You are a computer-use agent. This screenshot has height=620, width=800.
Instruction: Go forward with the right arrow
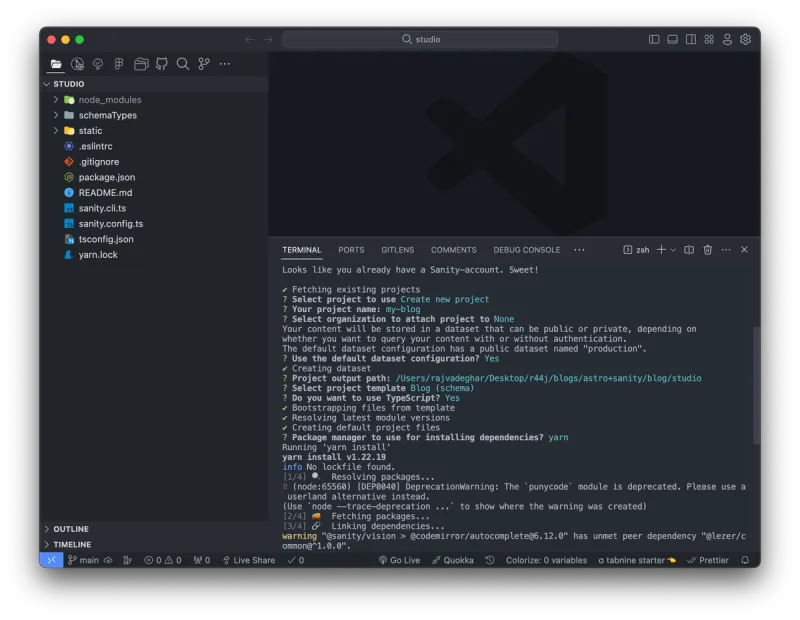268,39
